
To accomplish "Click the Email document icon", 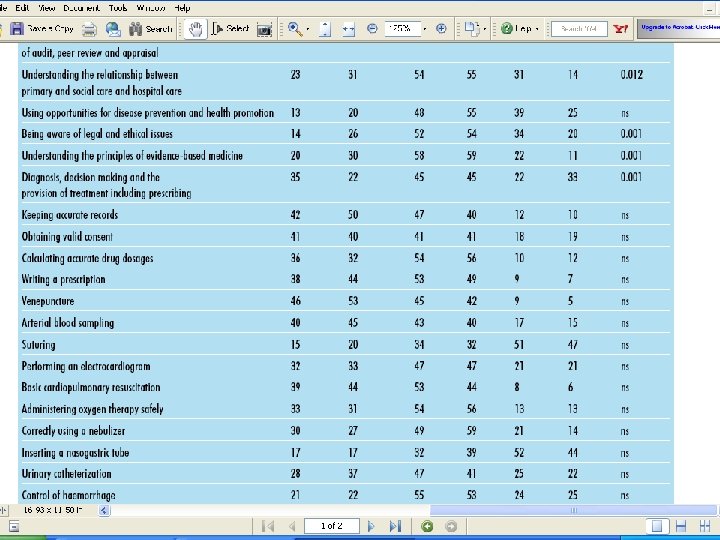I will click(x=113, y=29).
